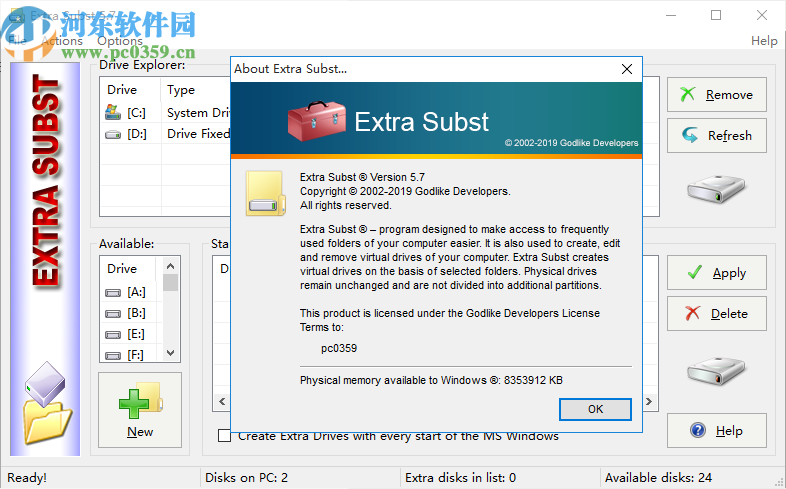Viewport: 786px width, 489px height.
Task: Select drive [C:] in Drive Explorer
Action: [x=136, y=113]
